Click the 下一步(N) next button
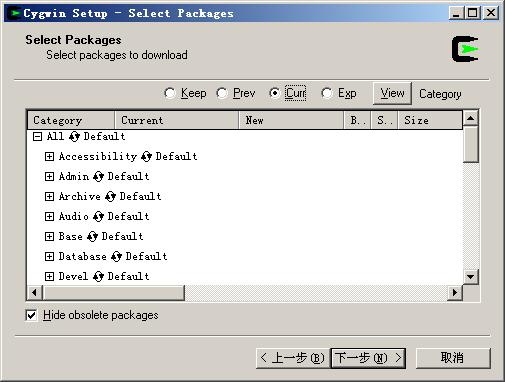The width and height of the screenshot is (505, 382). [x=368, y=358]
